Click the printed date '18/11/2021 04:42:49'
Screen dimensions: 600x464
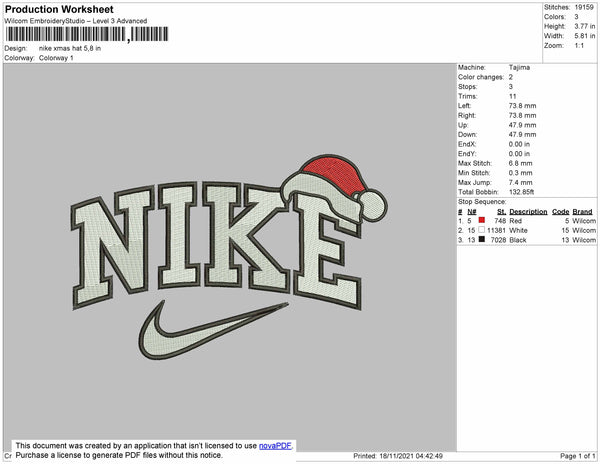tap(411, 456)
